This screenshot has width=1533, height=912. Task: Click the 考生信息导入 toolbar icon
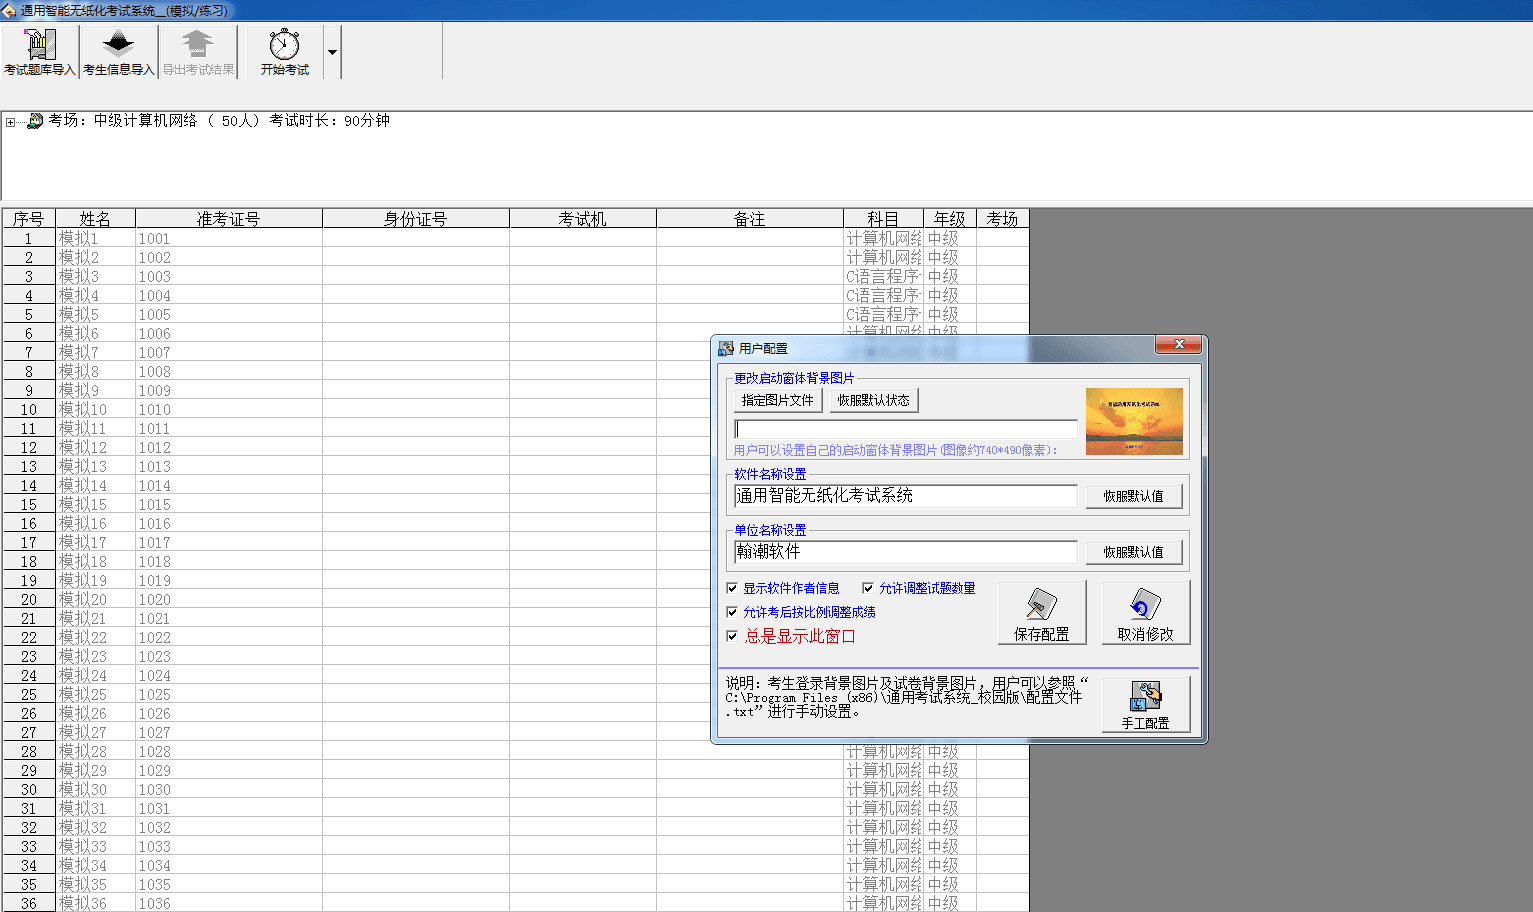pos(118,46)
